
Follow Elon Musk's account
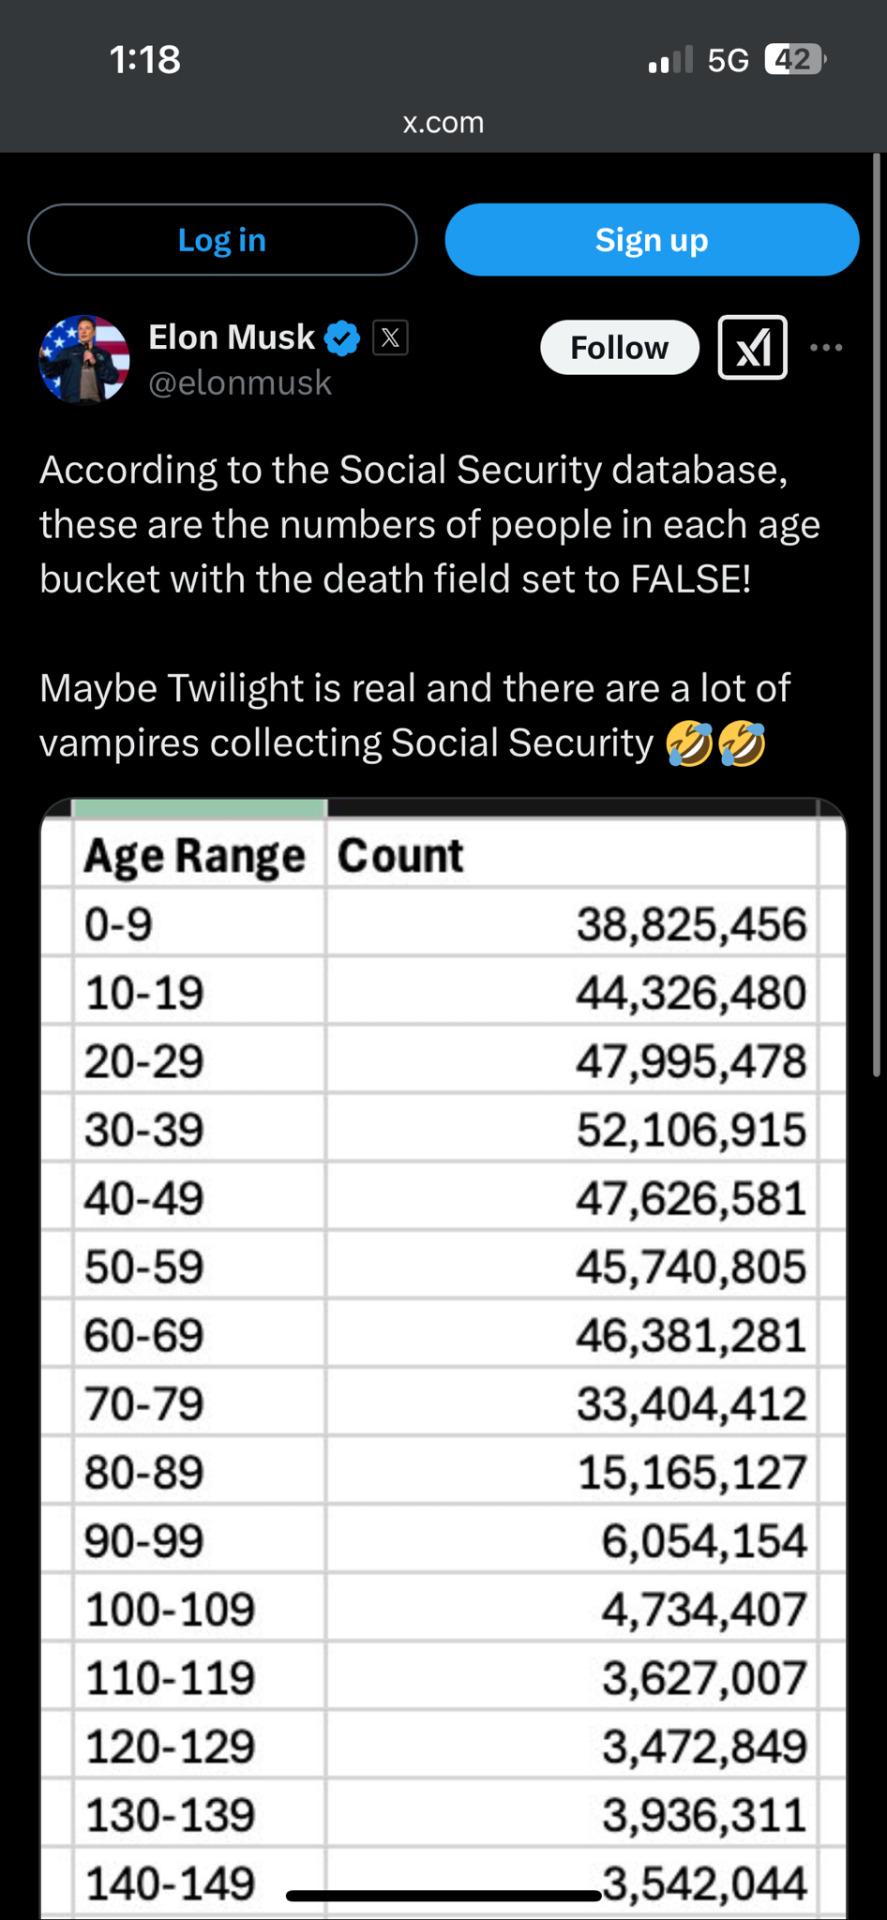point(620,348)
